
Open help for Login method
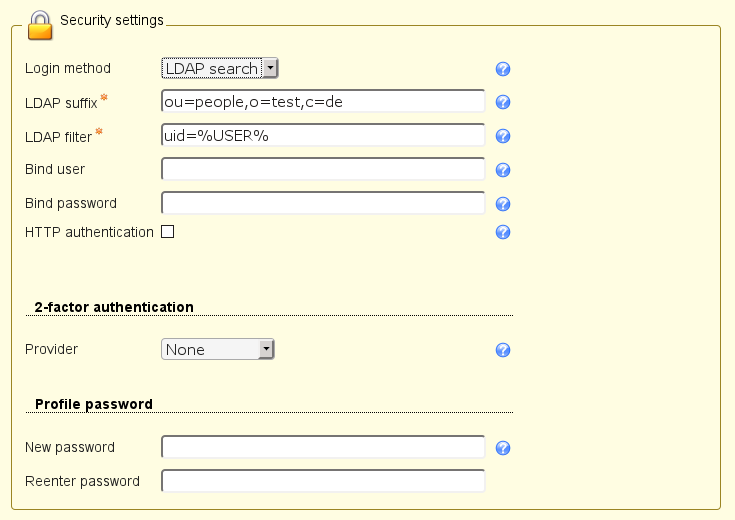(504, 69)
